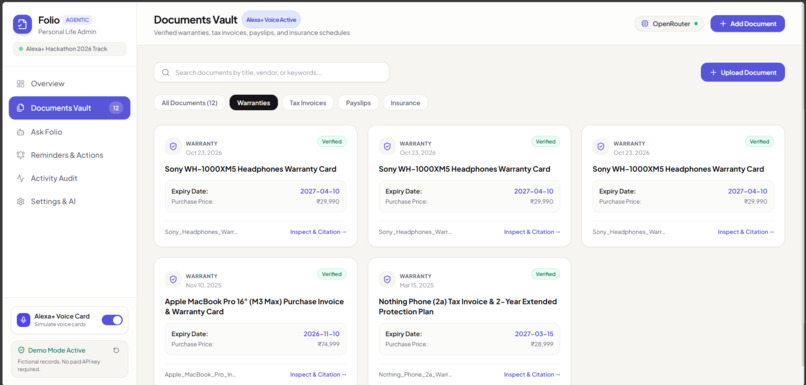This screenshot has height=385, width=806.
Task: Click the expiry date 2027-03-15
Action: [x=534, y=334]
